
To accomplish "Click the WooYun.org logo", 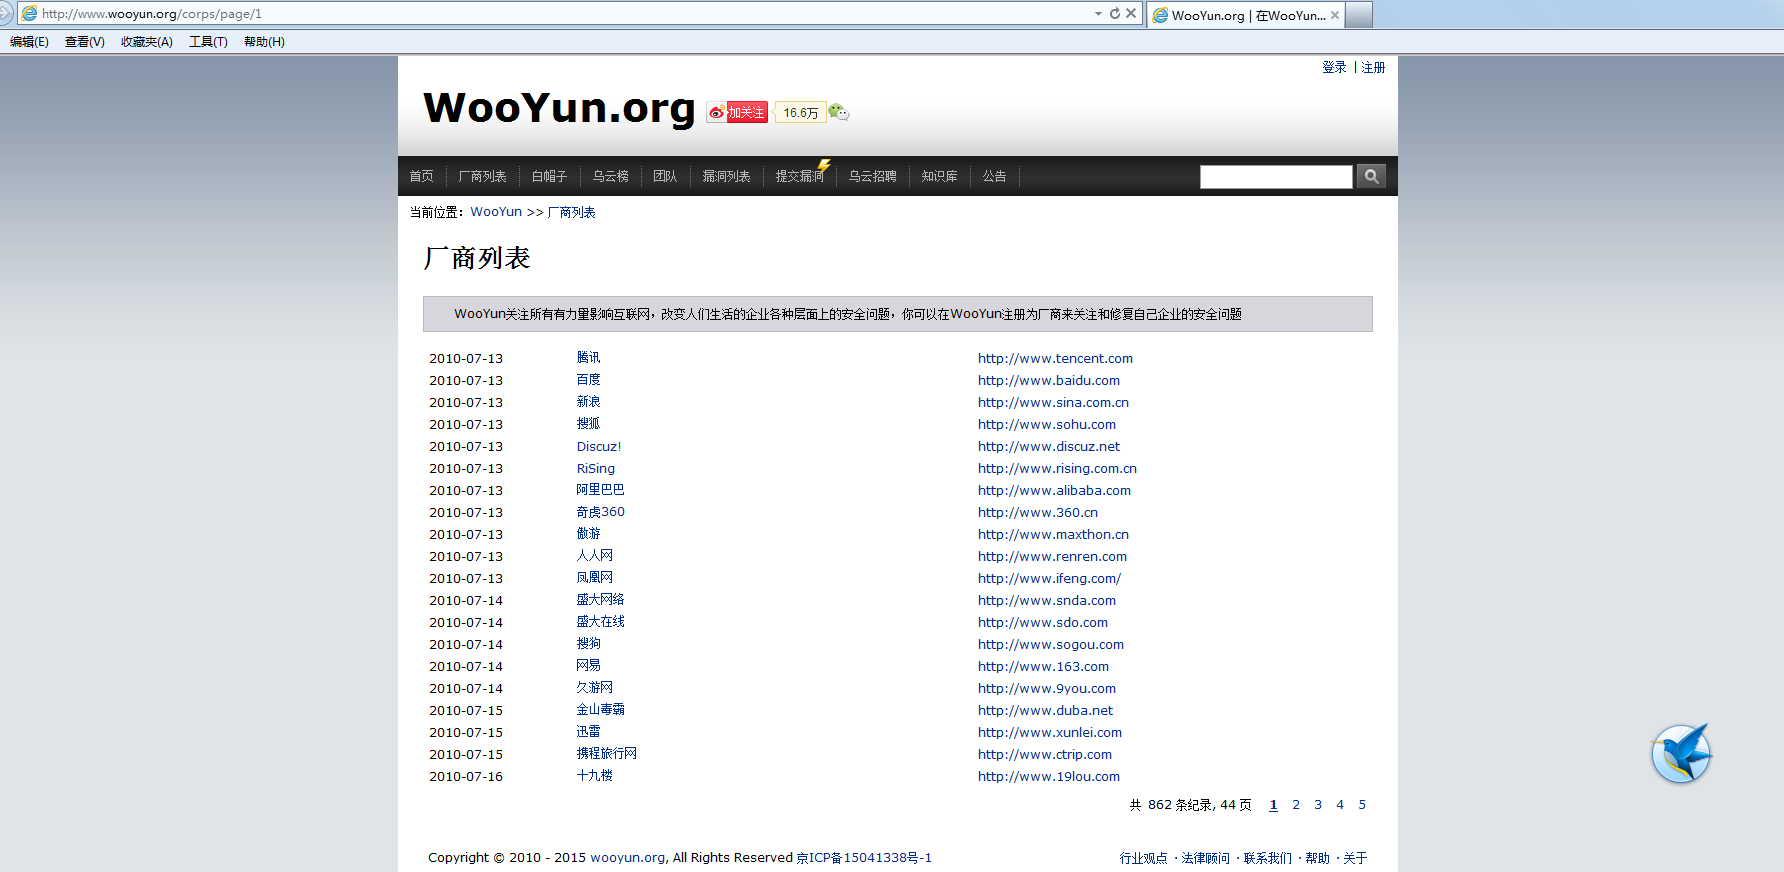I will coord(559,108).
